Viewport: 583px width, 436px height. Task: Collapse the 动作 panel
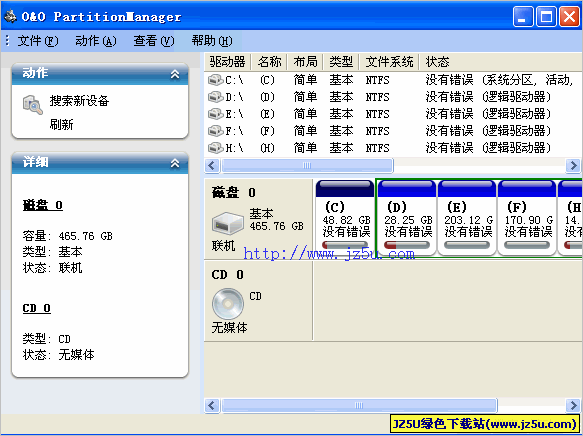(175, 74)
